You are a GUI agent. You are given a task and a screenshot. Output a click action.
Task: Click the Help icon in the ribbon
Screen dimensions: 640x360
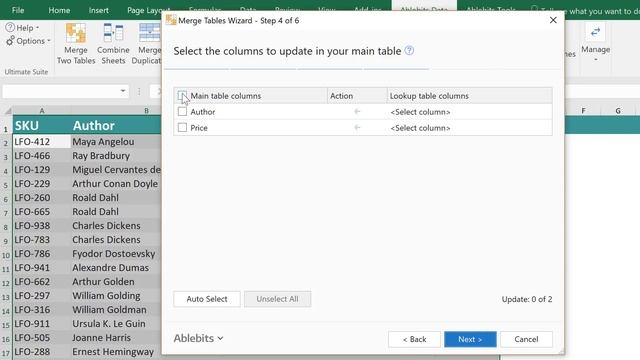(10, 28)
